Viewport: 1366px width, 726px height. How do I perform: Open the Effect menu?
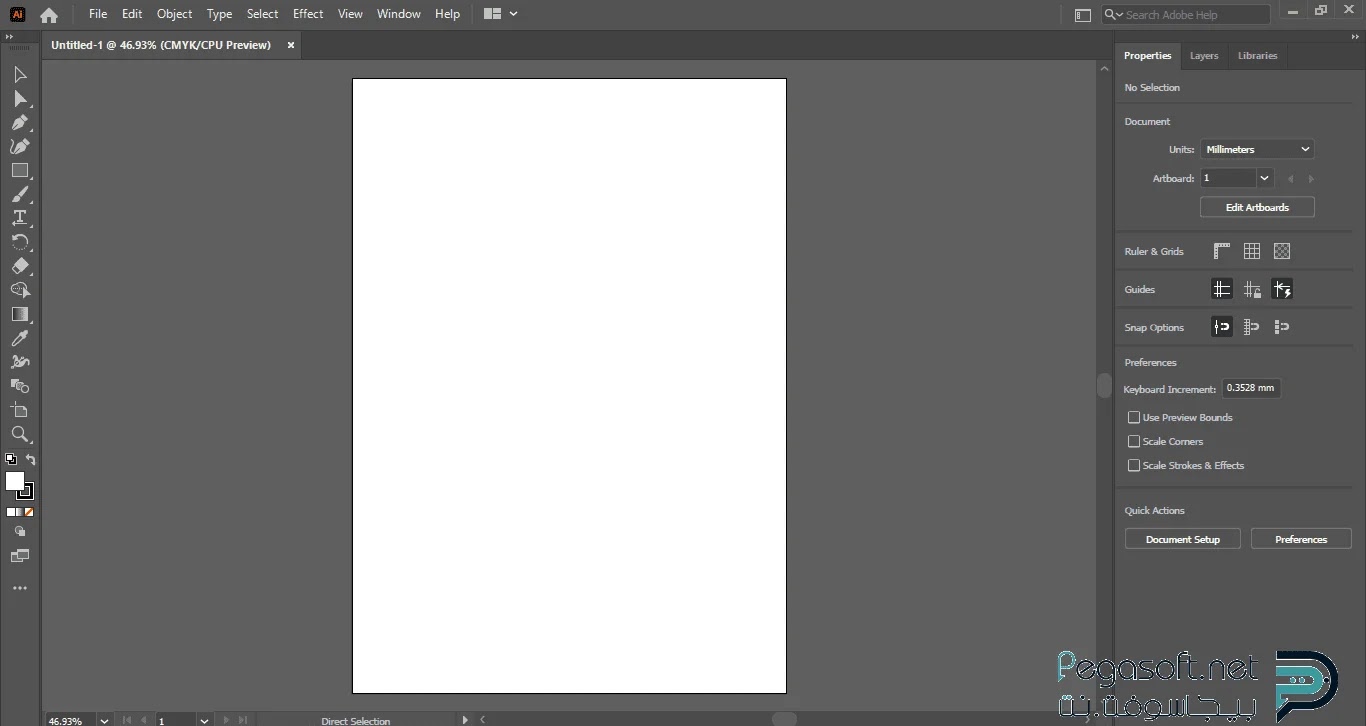point(308,14)
